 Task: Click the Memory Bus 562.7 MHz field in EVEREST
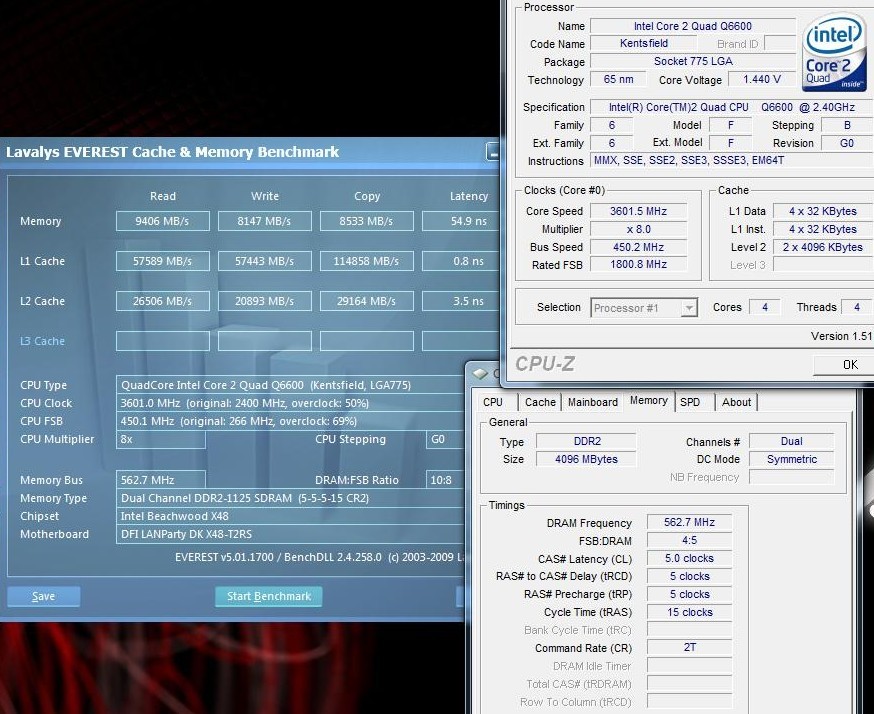(161, 480)
